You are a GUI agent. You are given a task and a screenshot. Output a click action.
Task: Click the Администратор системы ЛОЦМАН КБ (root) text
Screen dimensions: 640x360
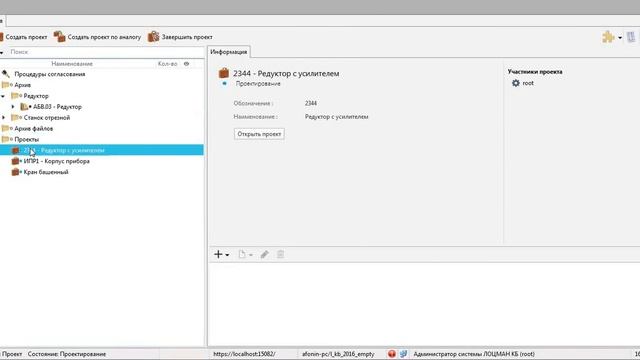(x=474, y=354)
